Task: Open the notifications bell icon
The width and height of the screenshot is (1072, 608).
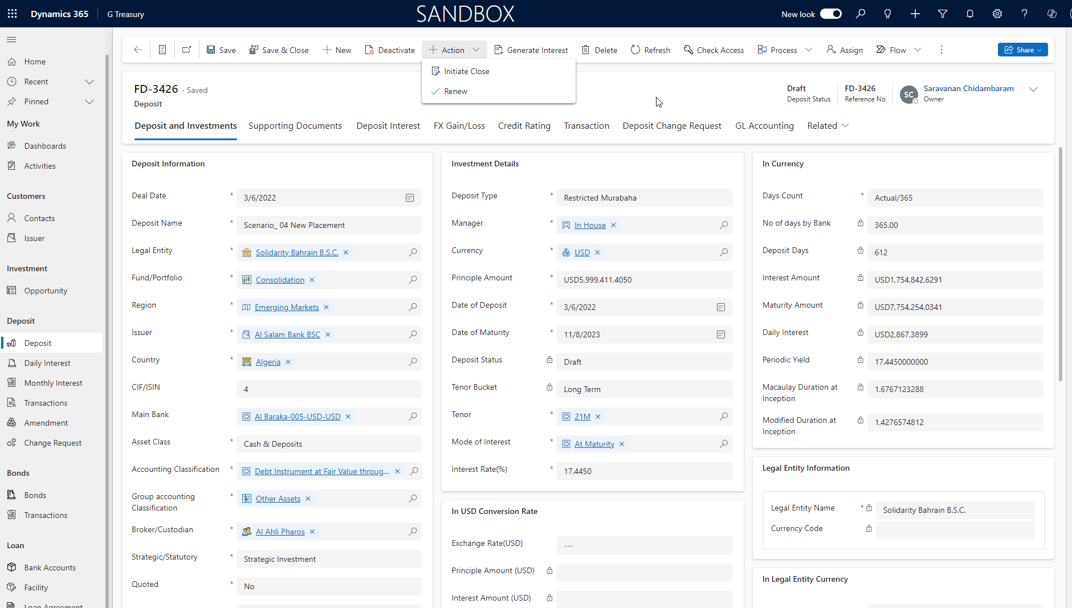Action: [970, 14]
